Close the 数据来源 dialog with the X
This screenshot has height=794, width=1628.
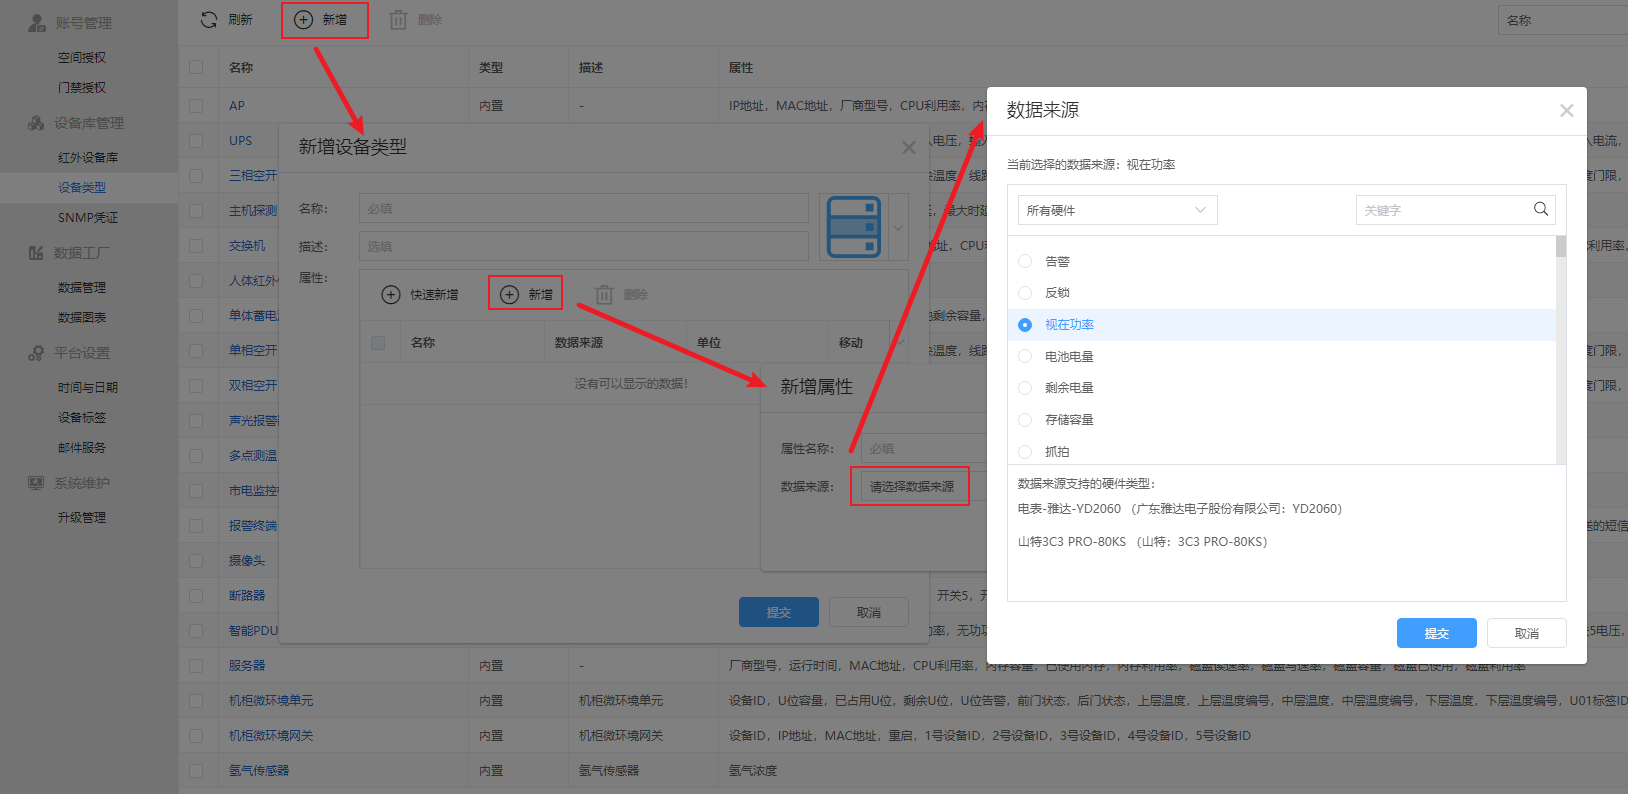coord(1567,111)
